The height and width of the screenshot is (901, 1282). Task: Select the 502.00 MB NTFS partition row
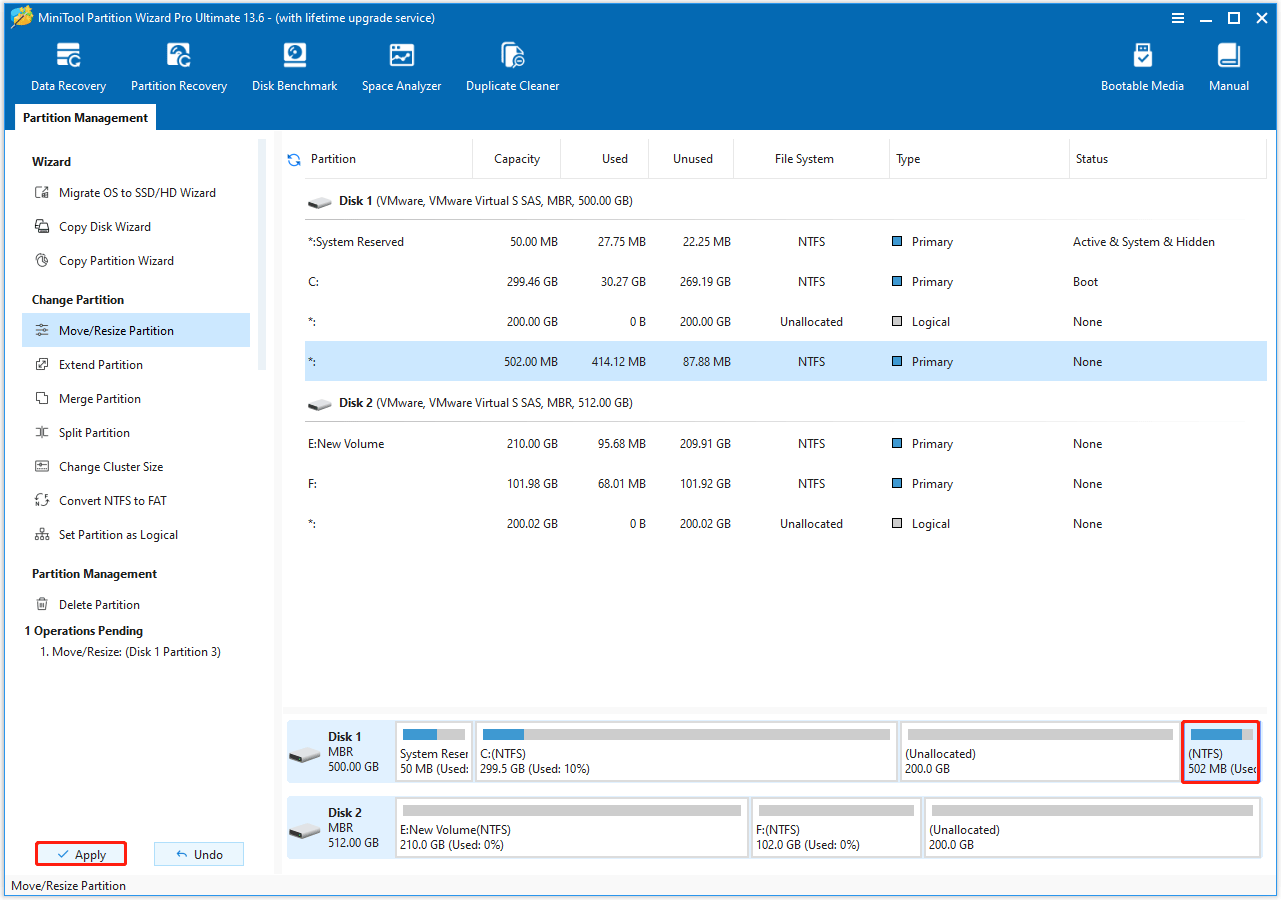786,362
